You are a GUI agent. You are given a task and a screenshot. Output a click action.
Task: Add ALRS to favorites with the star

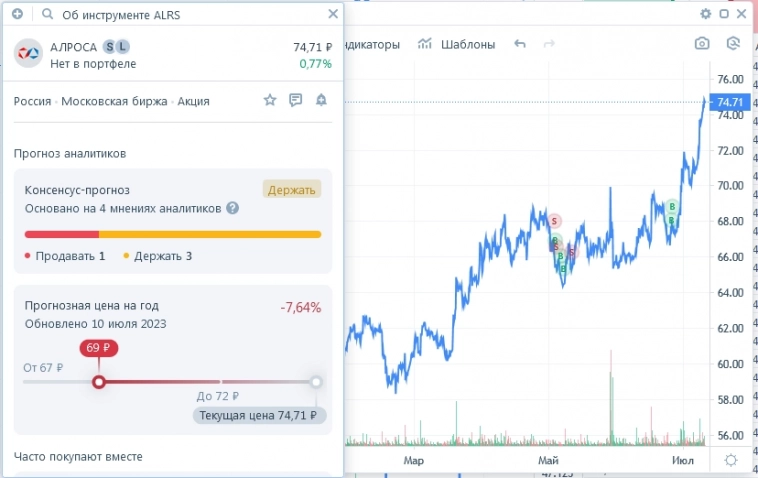(269, 100)
